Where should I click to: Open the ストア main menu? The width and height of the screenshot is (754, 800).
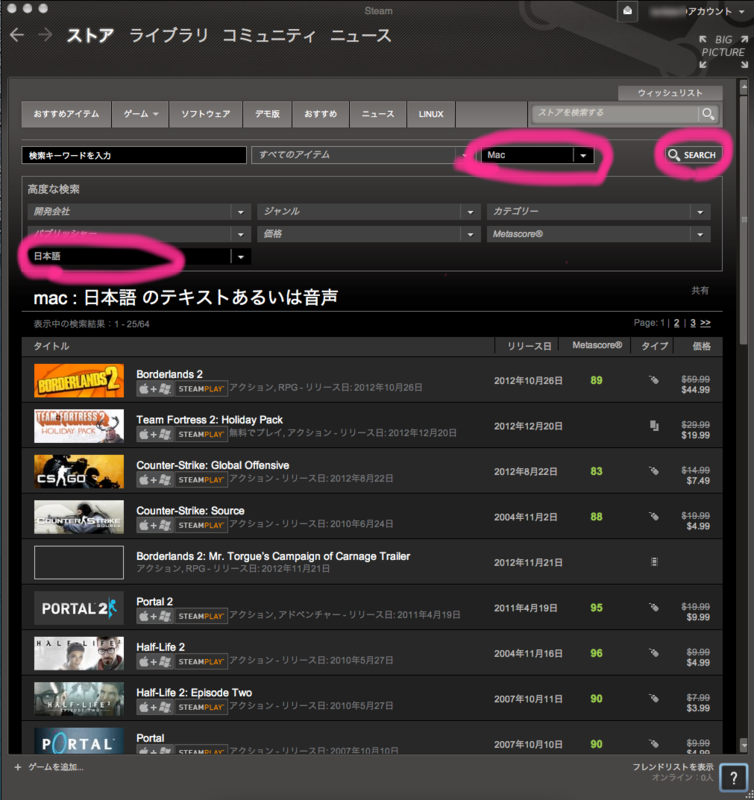pos(90,35)
